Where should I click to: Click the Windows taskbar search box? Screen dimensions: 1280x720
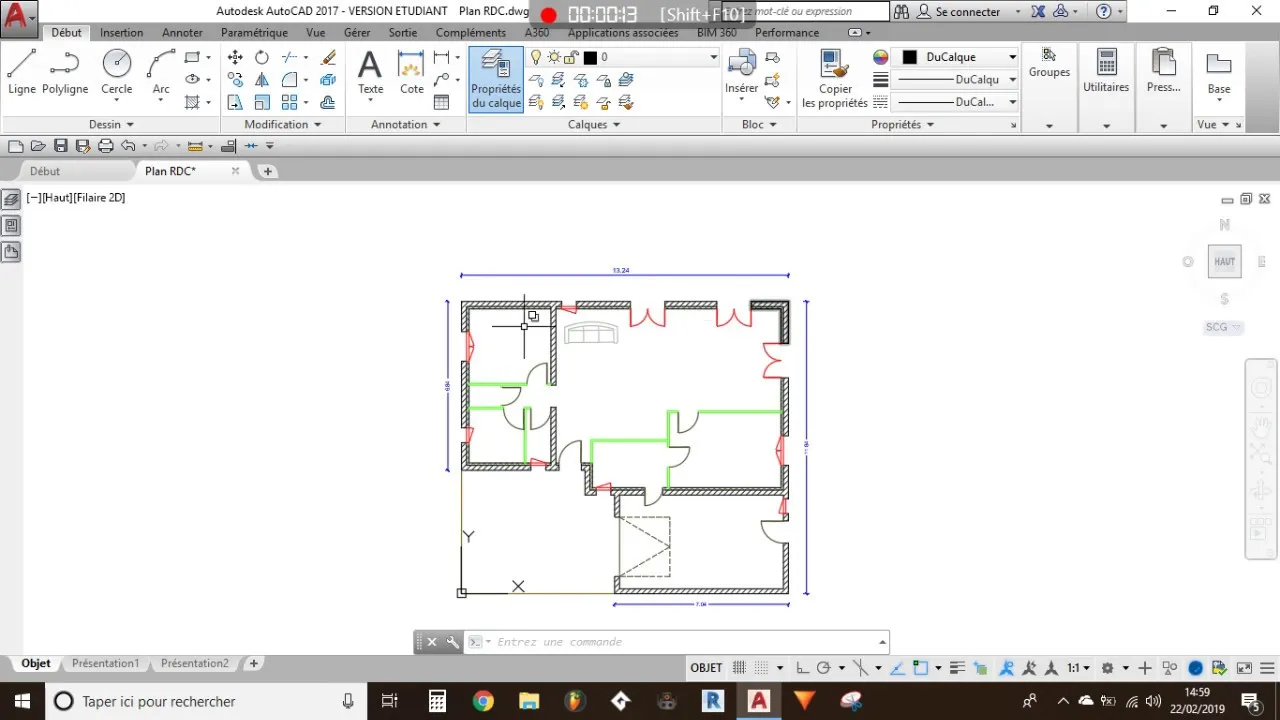click(206, 701)
